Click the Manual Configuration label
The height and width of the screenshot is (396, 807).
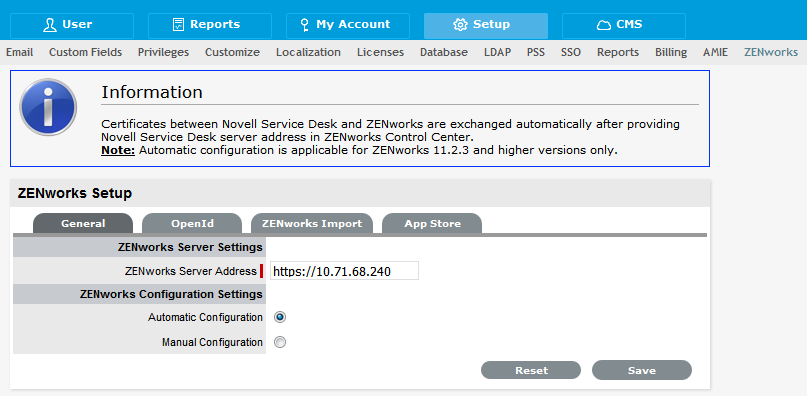(x=212, y=342)
